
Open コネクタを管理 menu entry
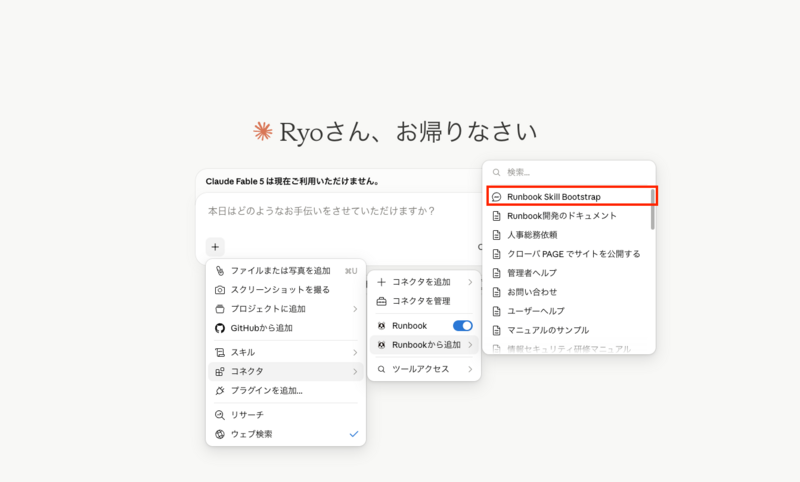click(x=424, y=301)
